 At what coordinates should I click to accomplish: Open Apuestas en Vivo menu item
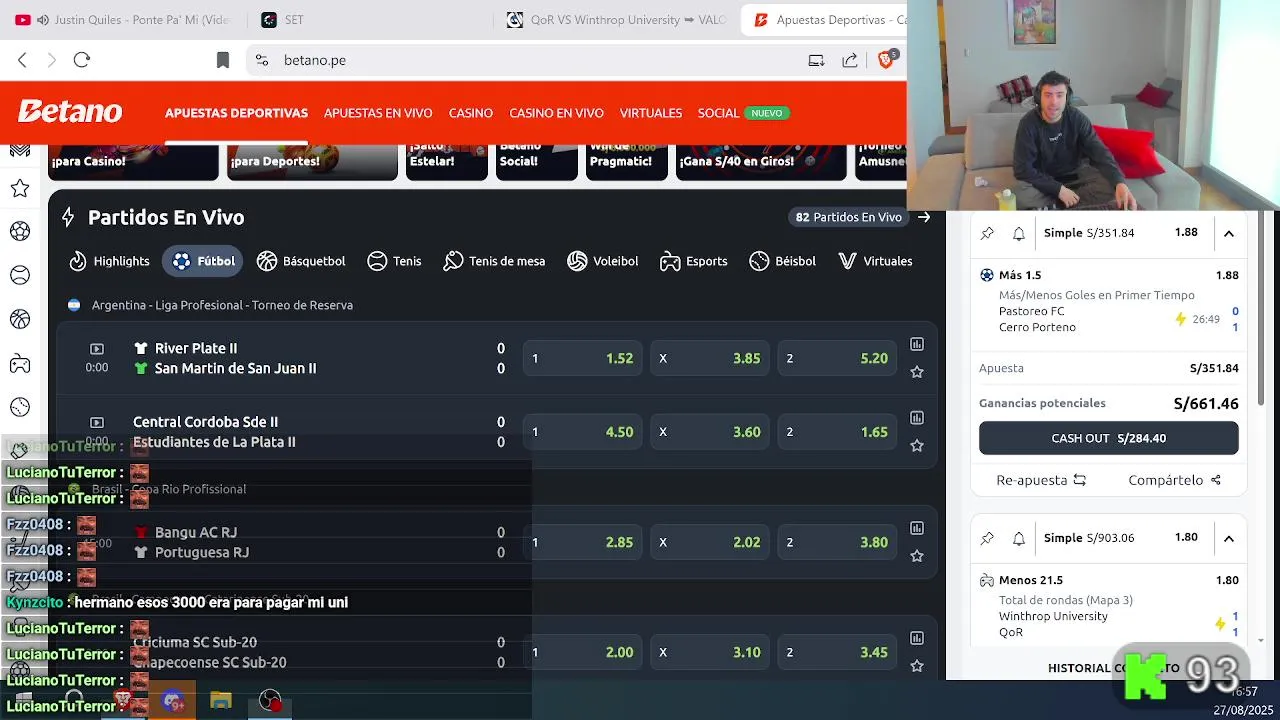coord(378,113)
